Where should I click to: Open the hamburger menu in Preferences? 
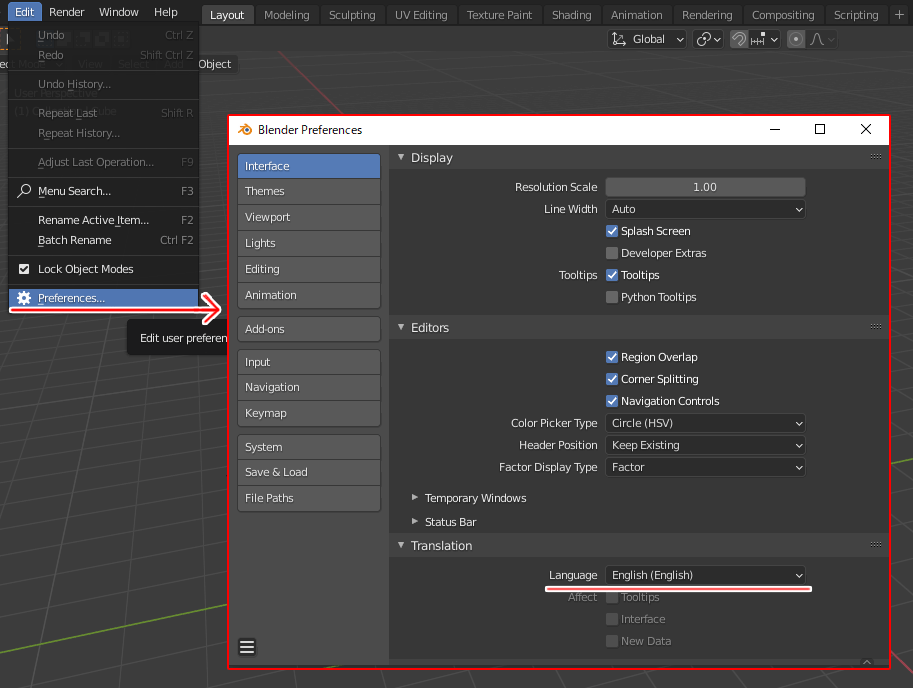247,647
